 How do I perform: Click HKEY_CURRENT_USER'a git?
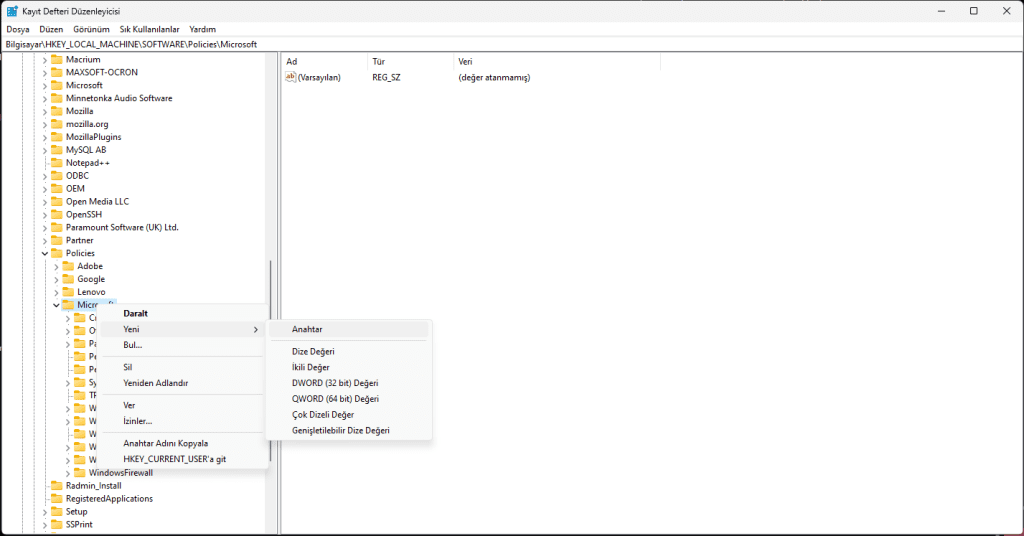[x=182, y=459]
